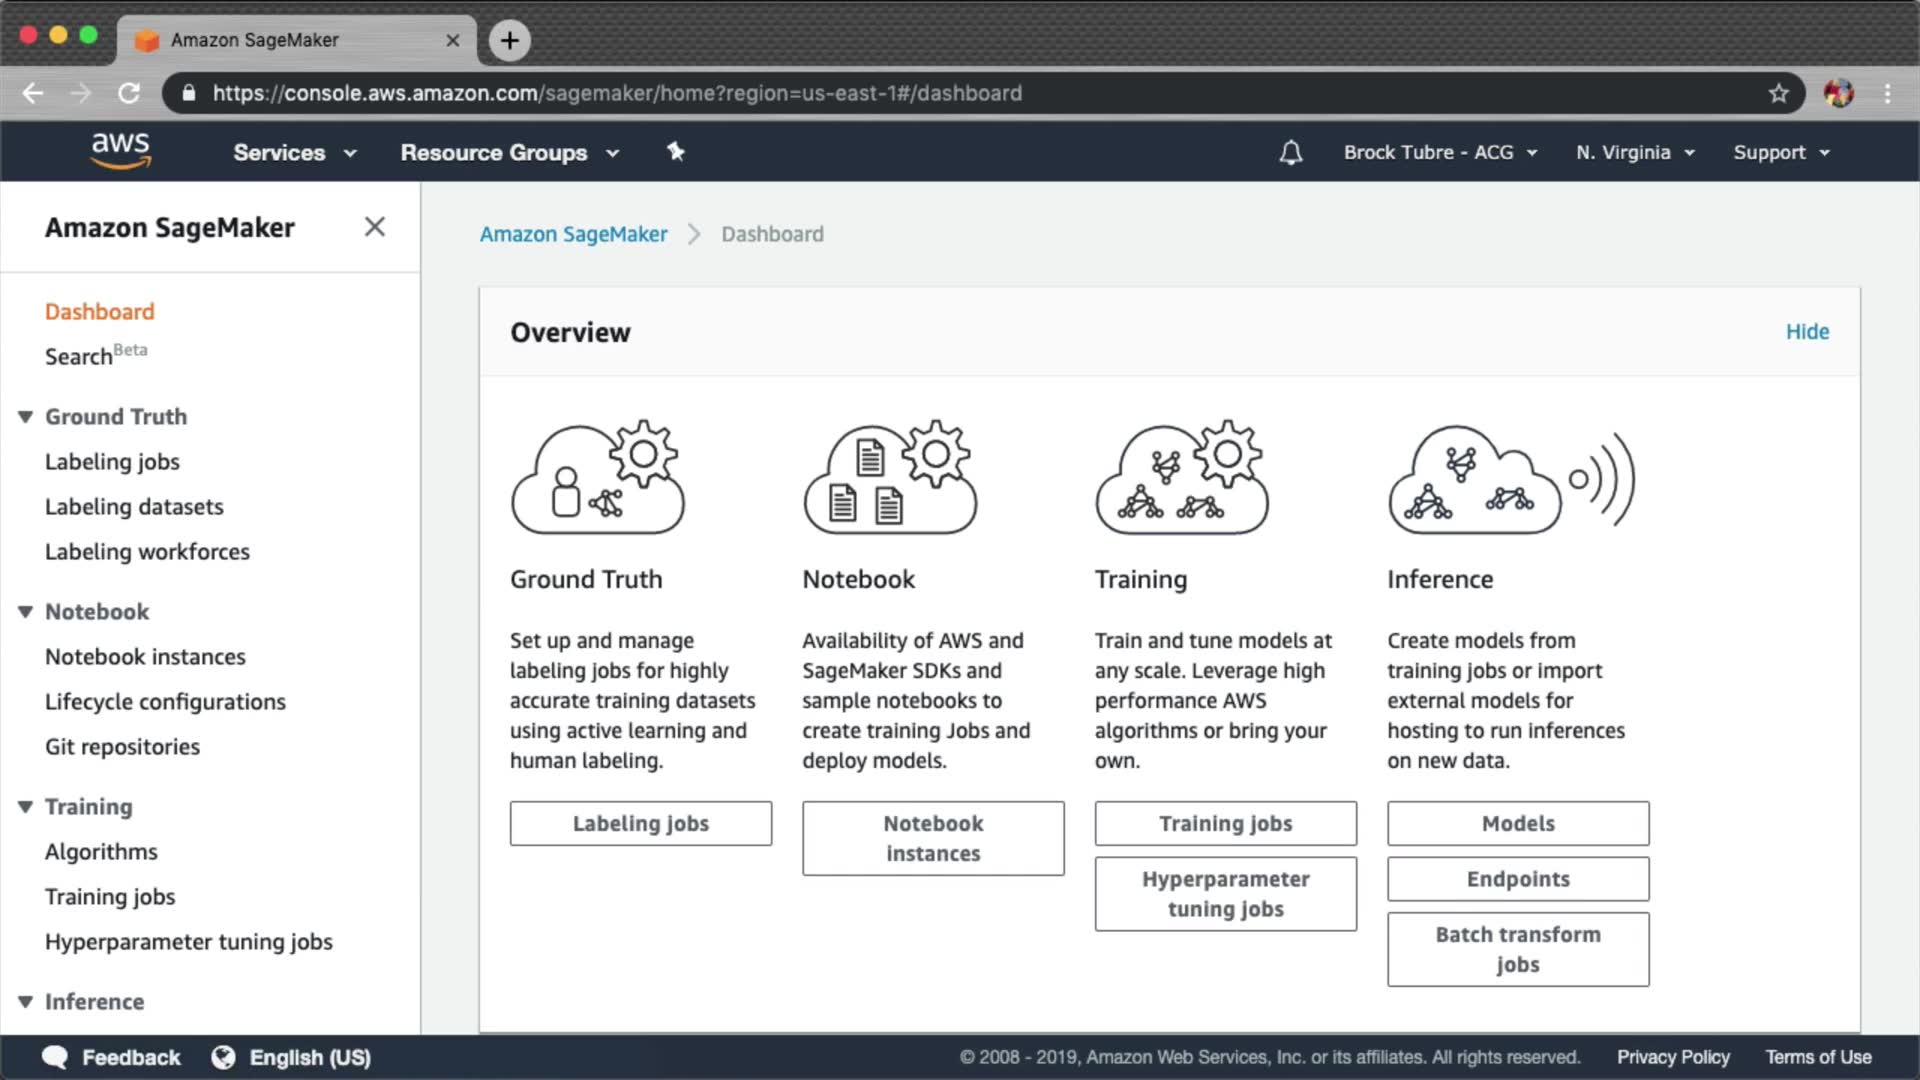Open the Support menu
Viewport: 1920px width, 1080px height.
pyautogui.click(x=1780, y=152)
